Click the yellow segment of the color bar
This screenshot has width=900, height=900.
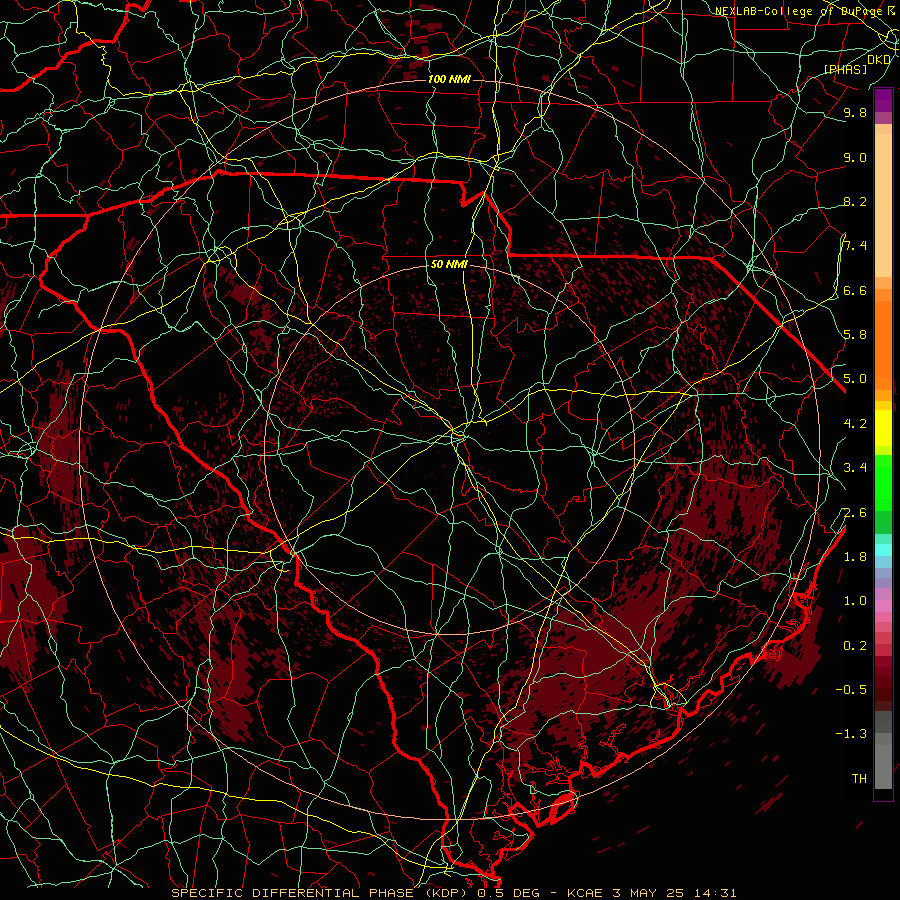pos(883,428)
